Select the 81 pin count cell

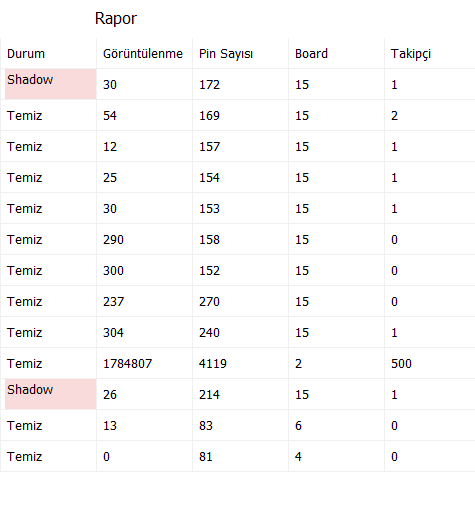pyautogui.click(x=241, y=456)
